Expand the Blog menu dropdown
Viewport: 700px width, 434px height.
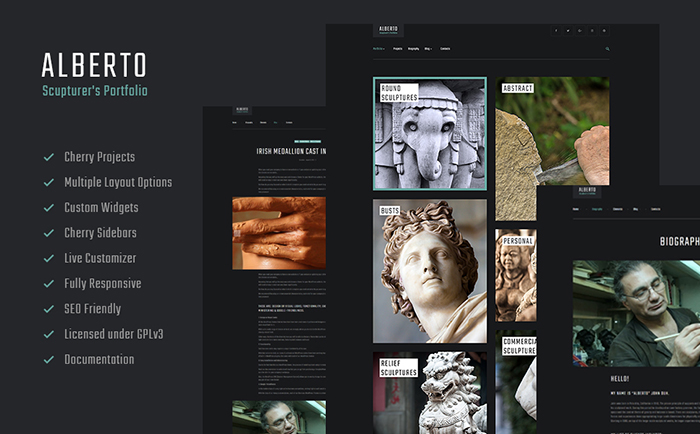427,48
